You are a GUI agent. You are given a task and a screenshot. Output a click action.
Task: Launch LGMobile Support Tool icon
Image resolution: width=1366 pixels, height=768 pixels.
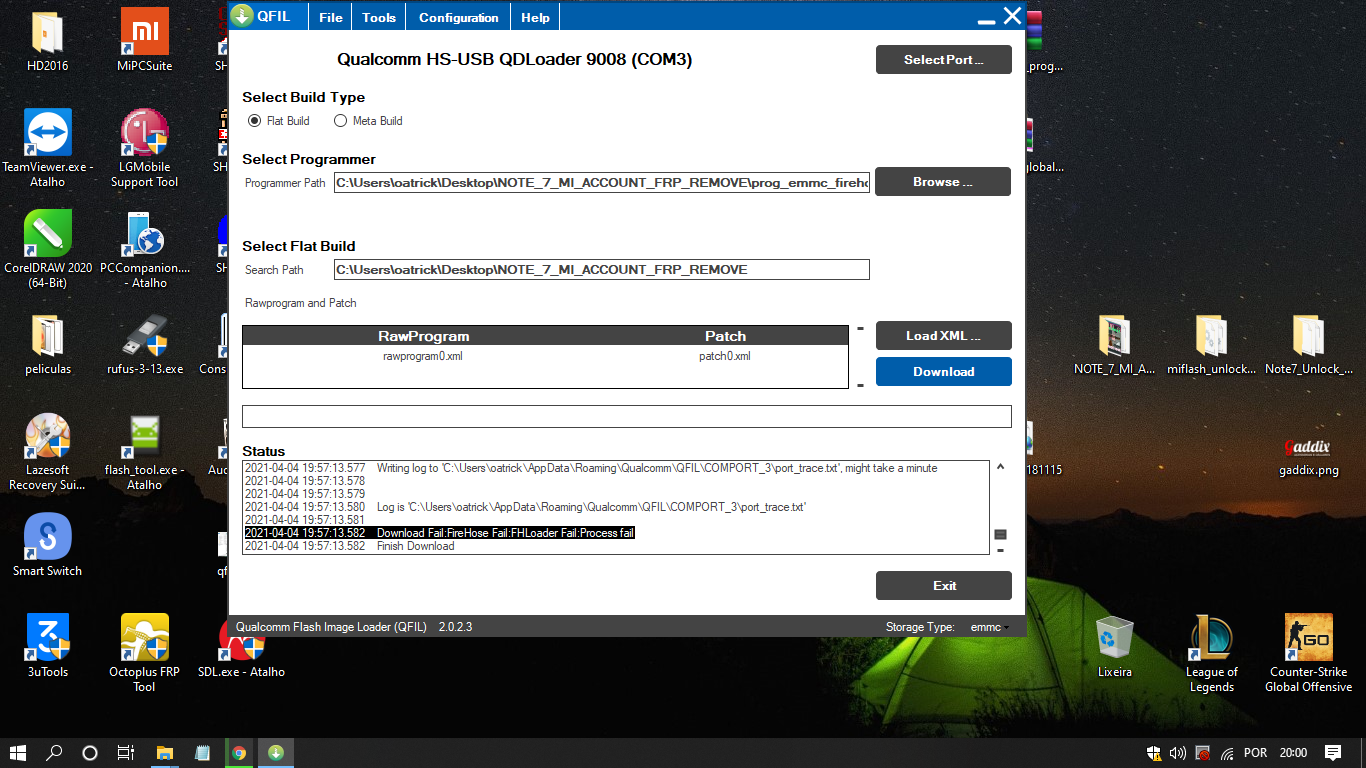pyautogui.click(x=144, y=148)
